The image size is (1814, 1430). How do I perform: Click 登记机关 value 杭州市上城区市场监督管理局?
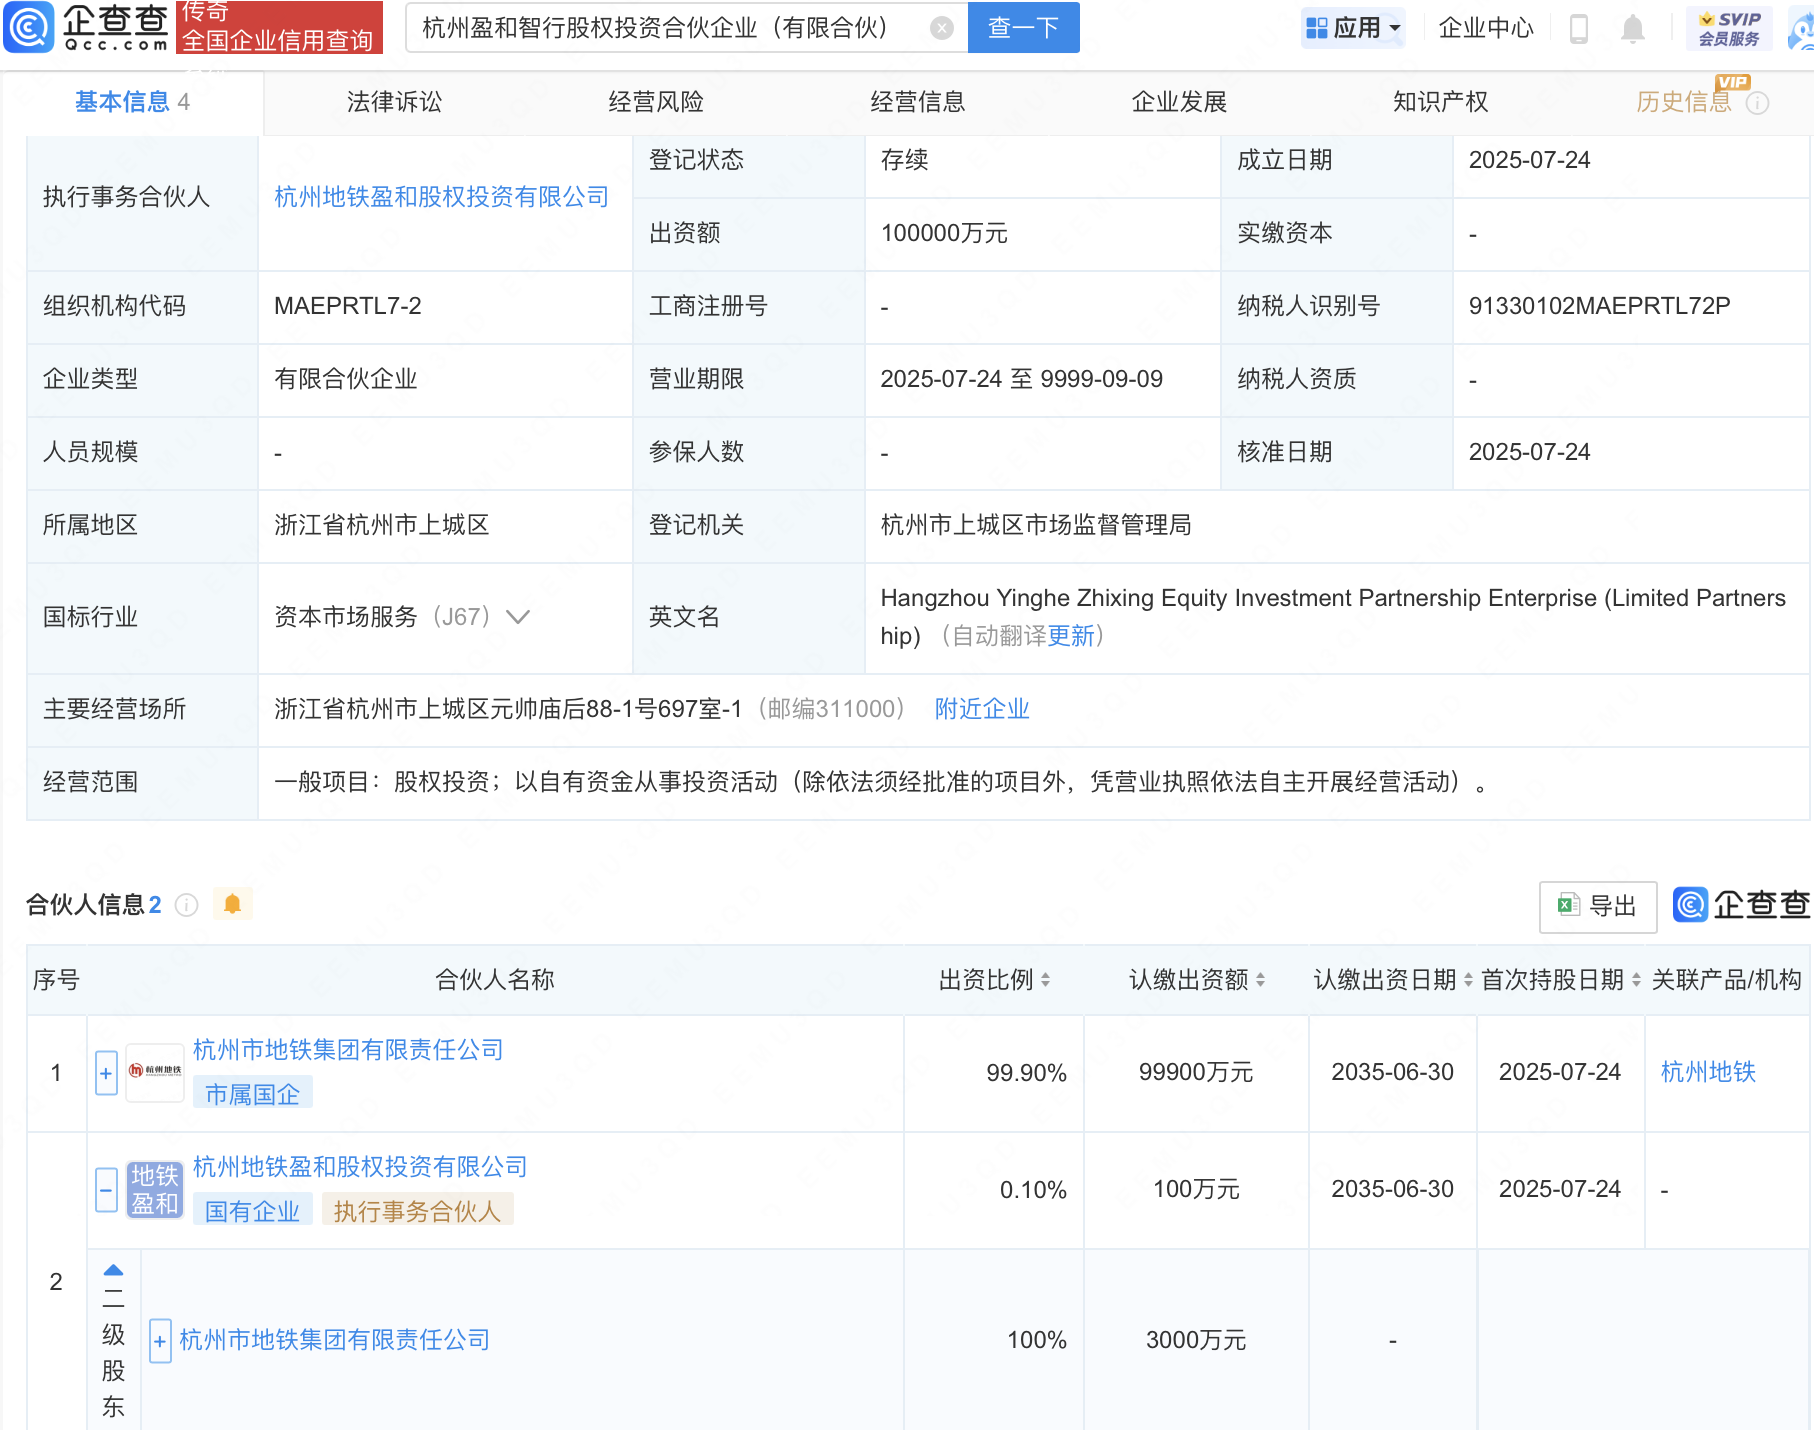1036,525
